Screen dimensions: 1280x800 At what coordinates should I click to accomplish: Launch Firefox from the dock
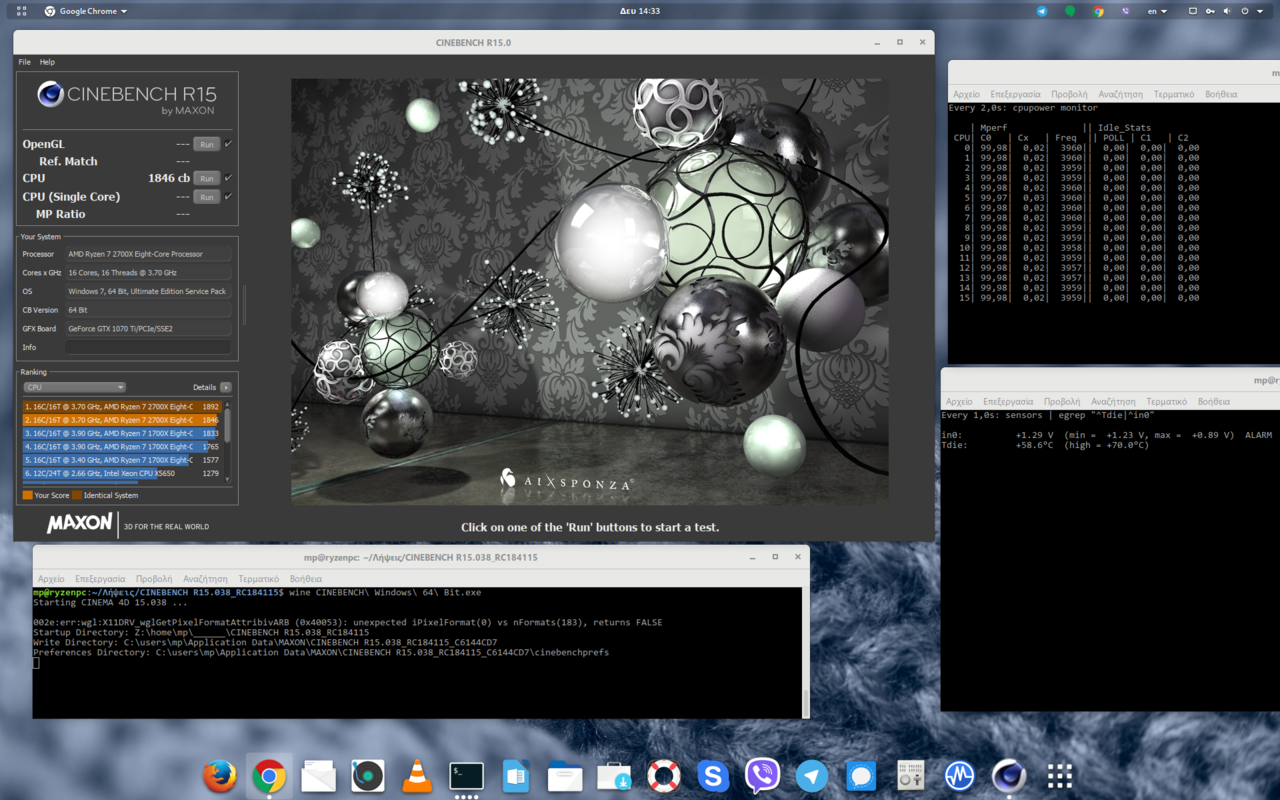[x=220, y=776]
